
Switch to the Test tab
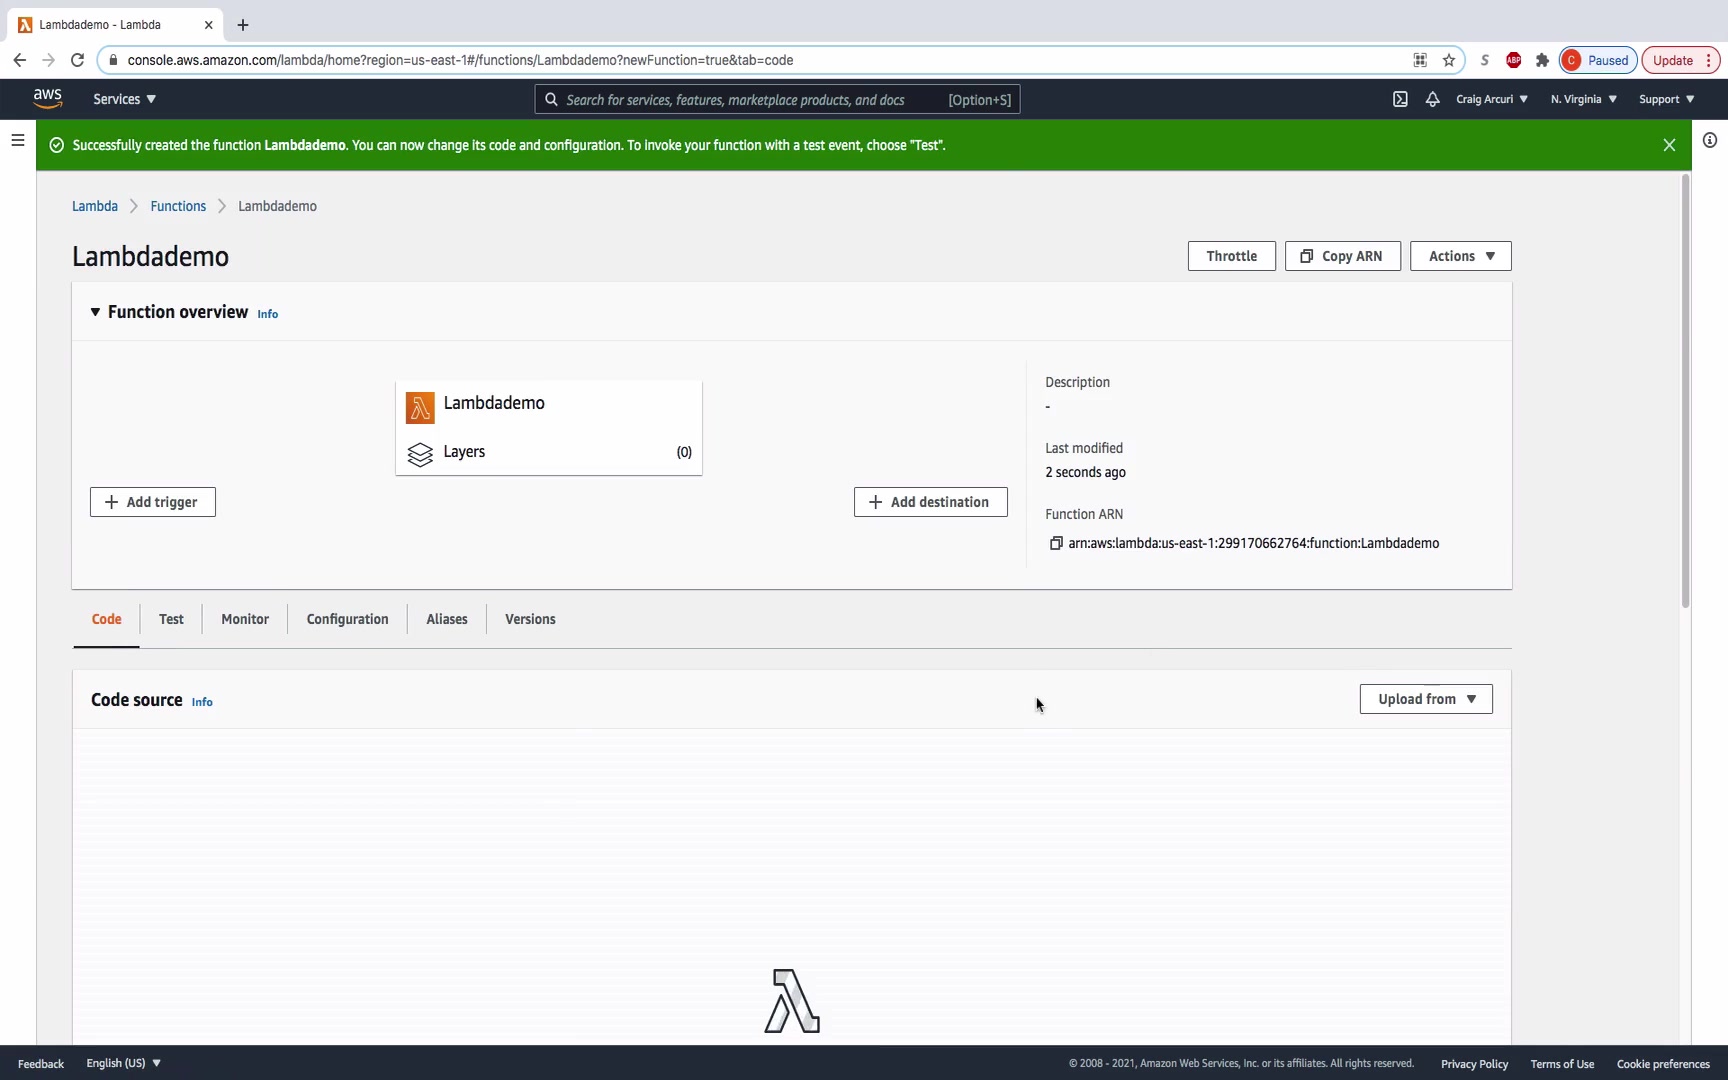click(171, 619)
